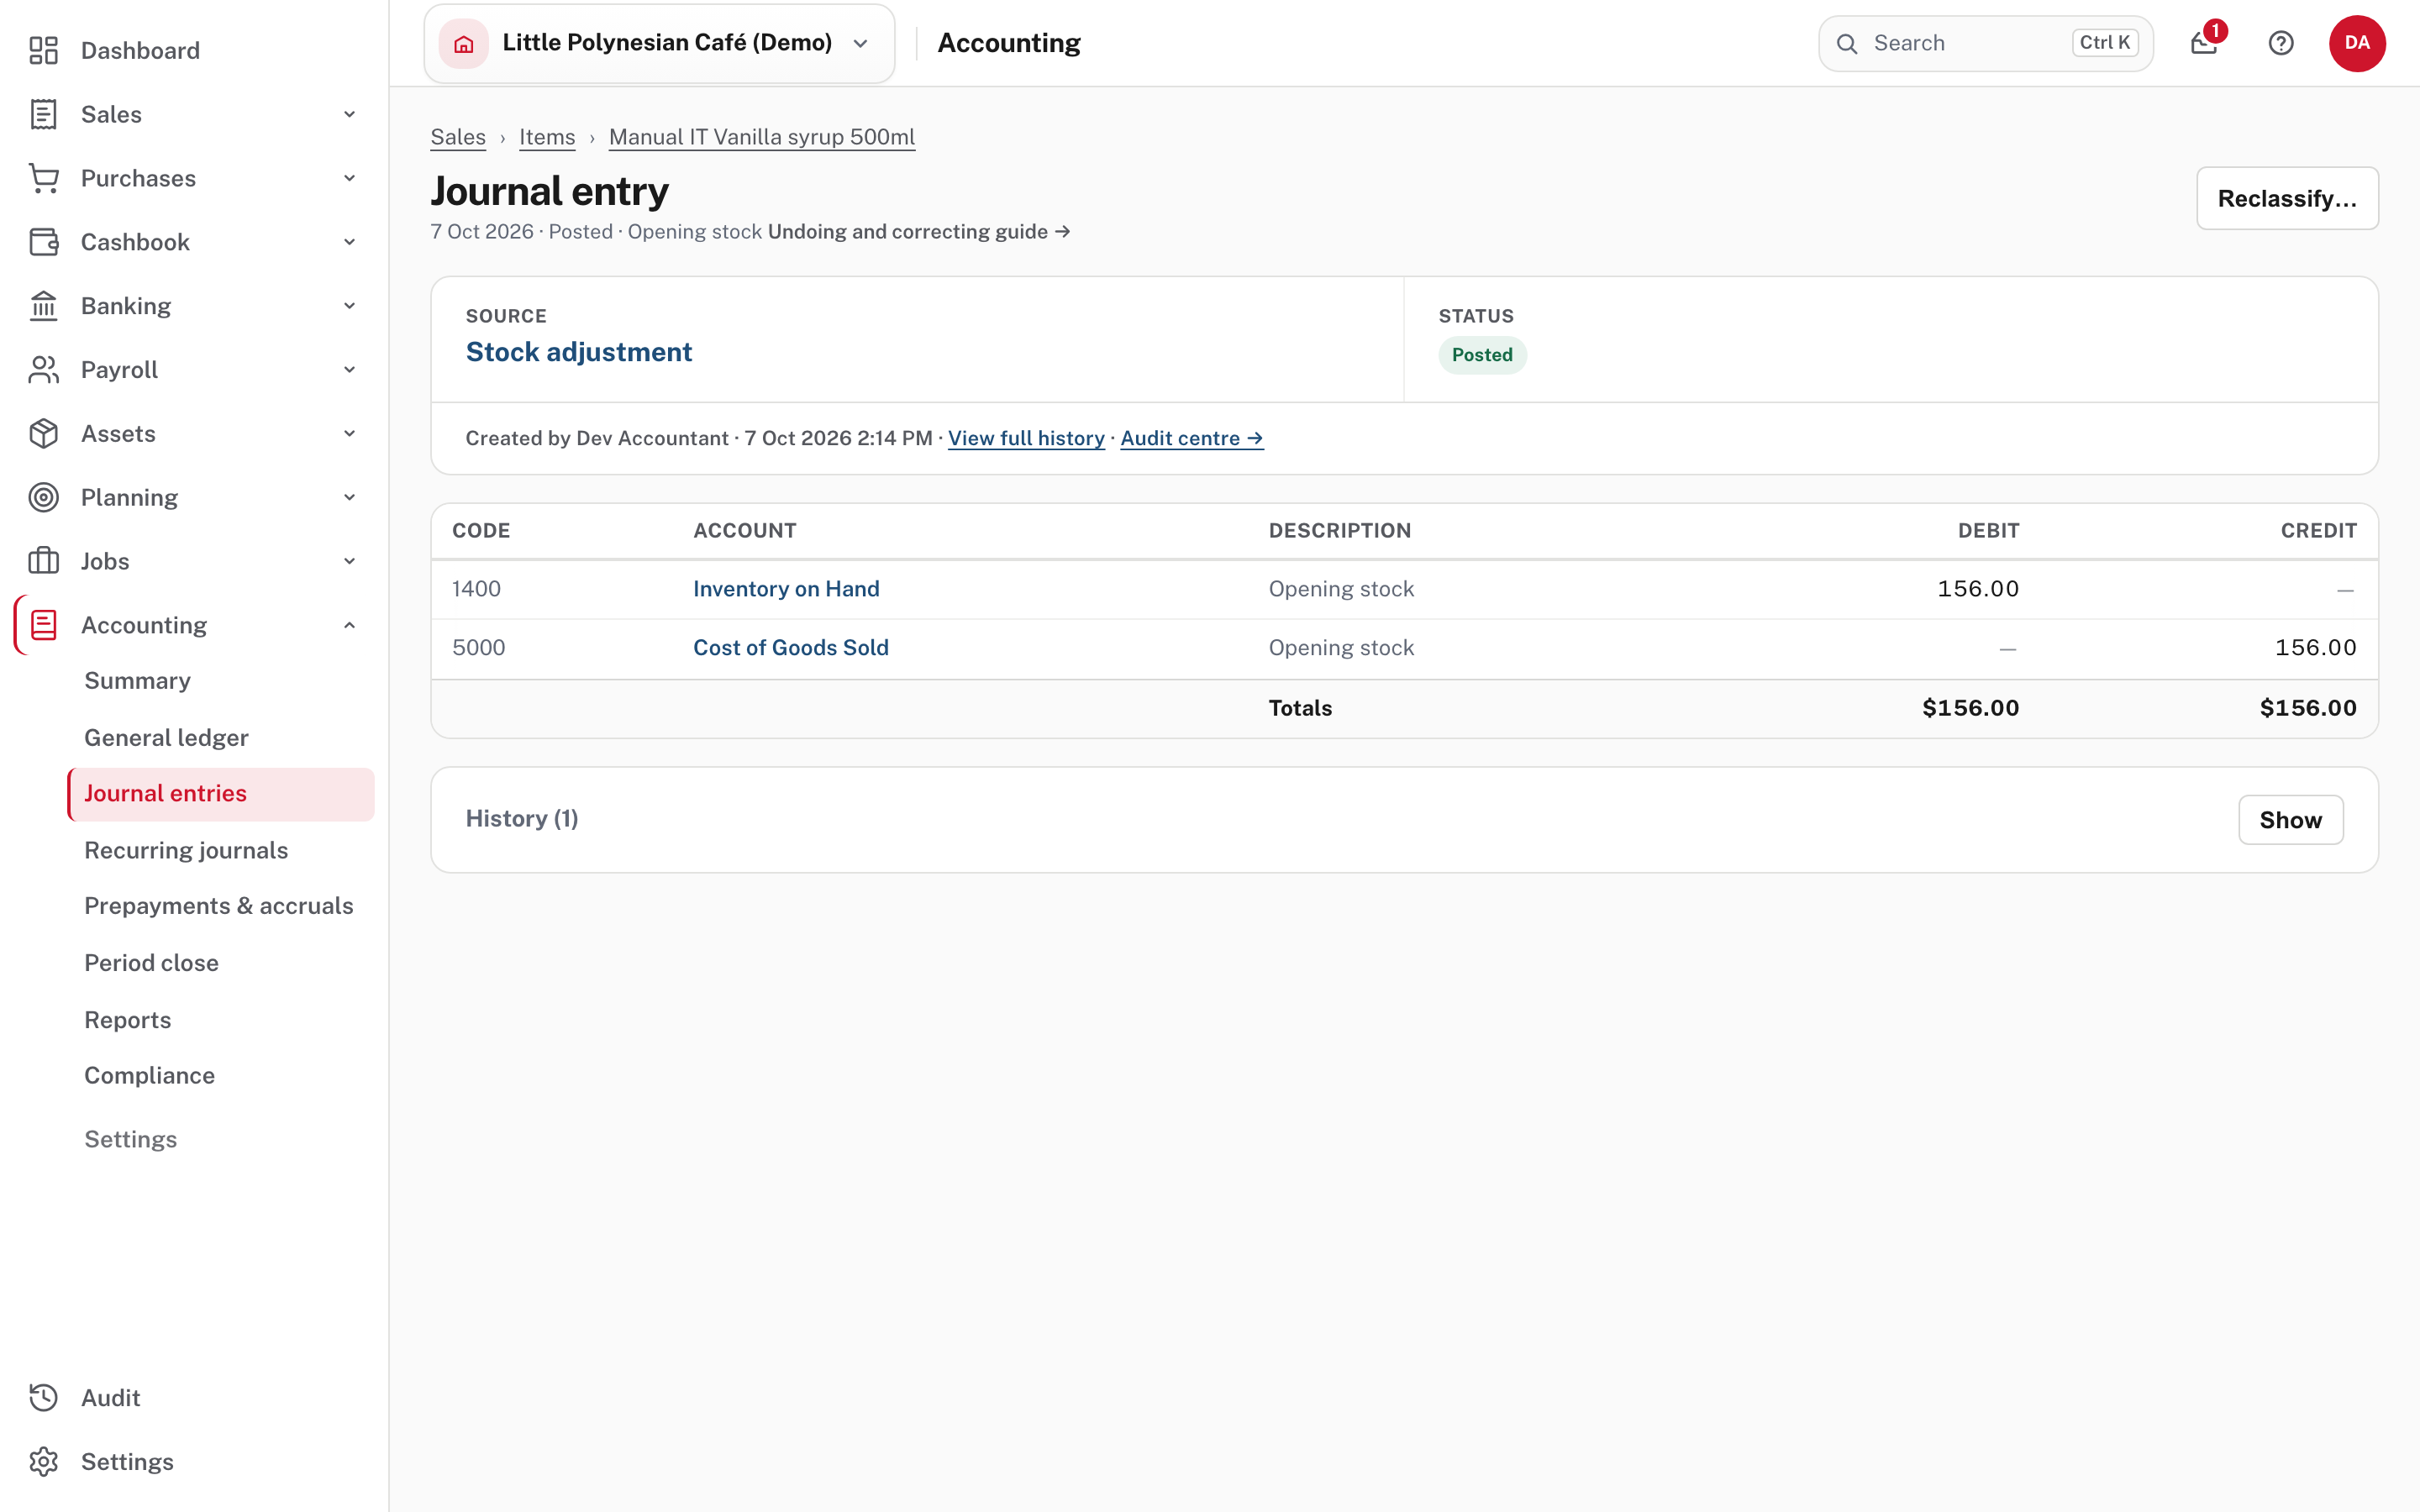Click the Planning target icon
Viewport: 2420px width, 1512px height.
(x=43, y=497)
